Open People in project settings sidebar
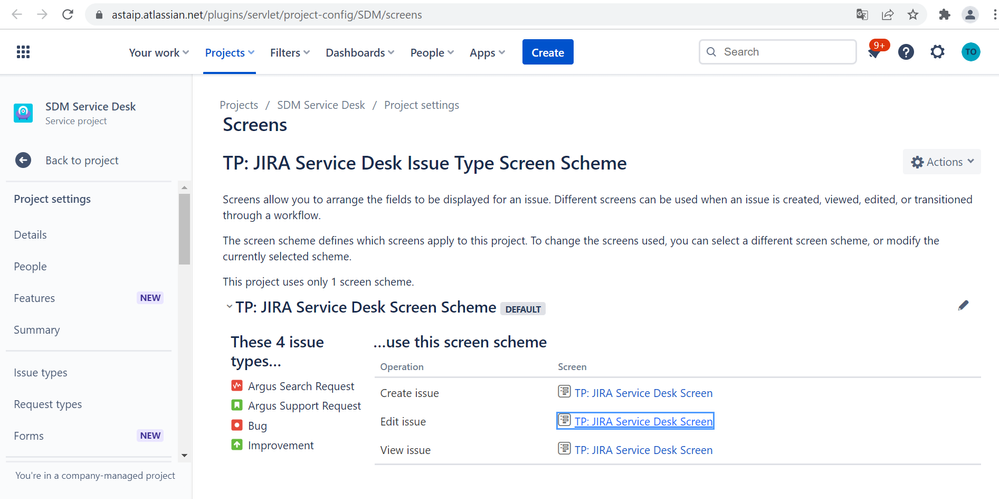 pyautogui.click(x=31, y=266)
